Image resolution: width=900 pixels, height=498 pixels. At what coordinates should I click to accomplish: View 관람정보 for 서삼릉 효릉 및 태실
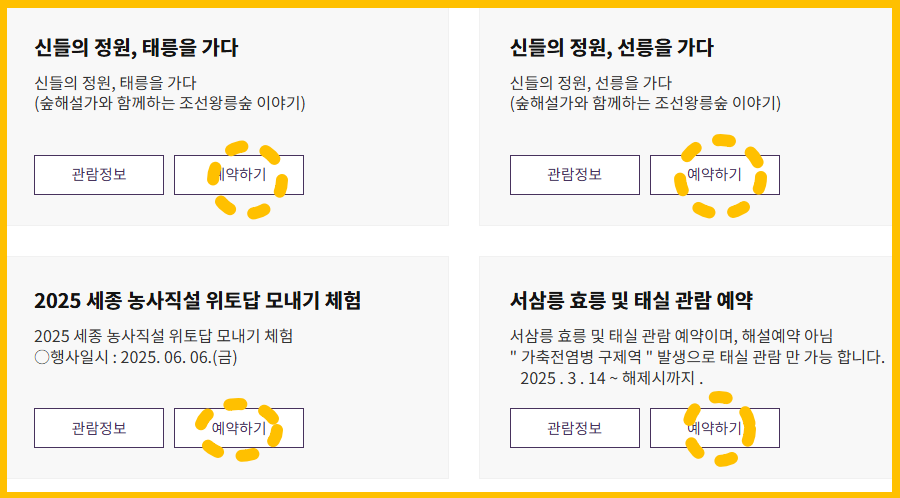click(575, 428)
